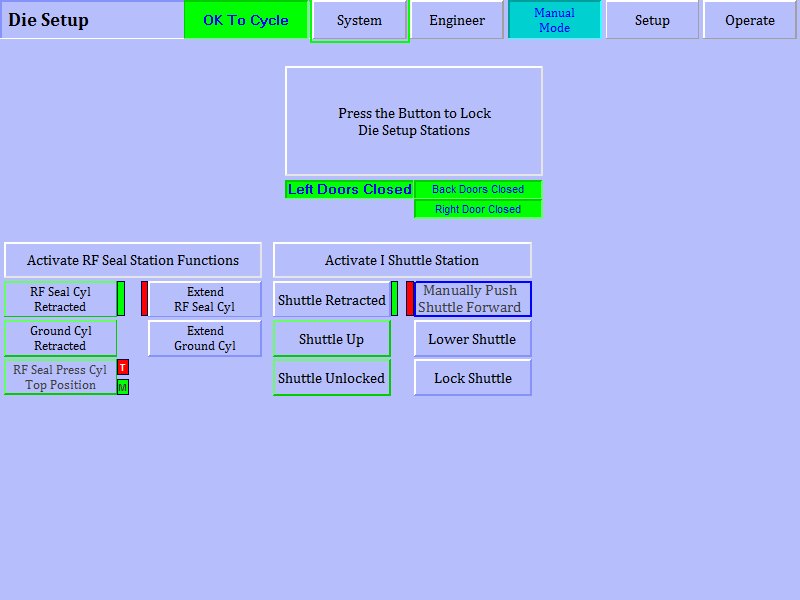Screen dimensions: 800x600
Task: Click the green M indicator box
Action: 123,387
